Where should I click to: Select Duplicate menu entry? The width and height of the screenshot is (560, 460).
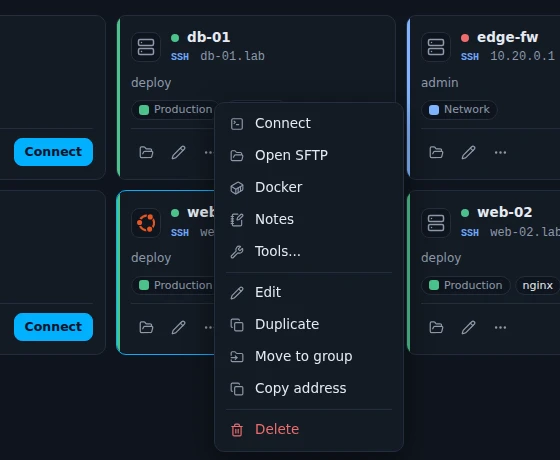(x=309, y=325)
